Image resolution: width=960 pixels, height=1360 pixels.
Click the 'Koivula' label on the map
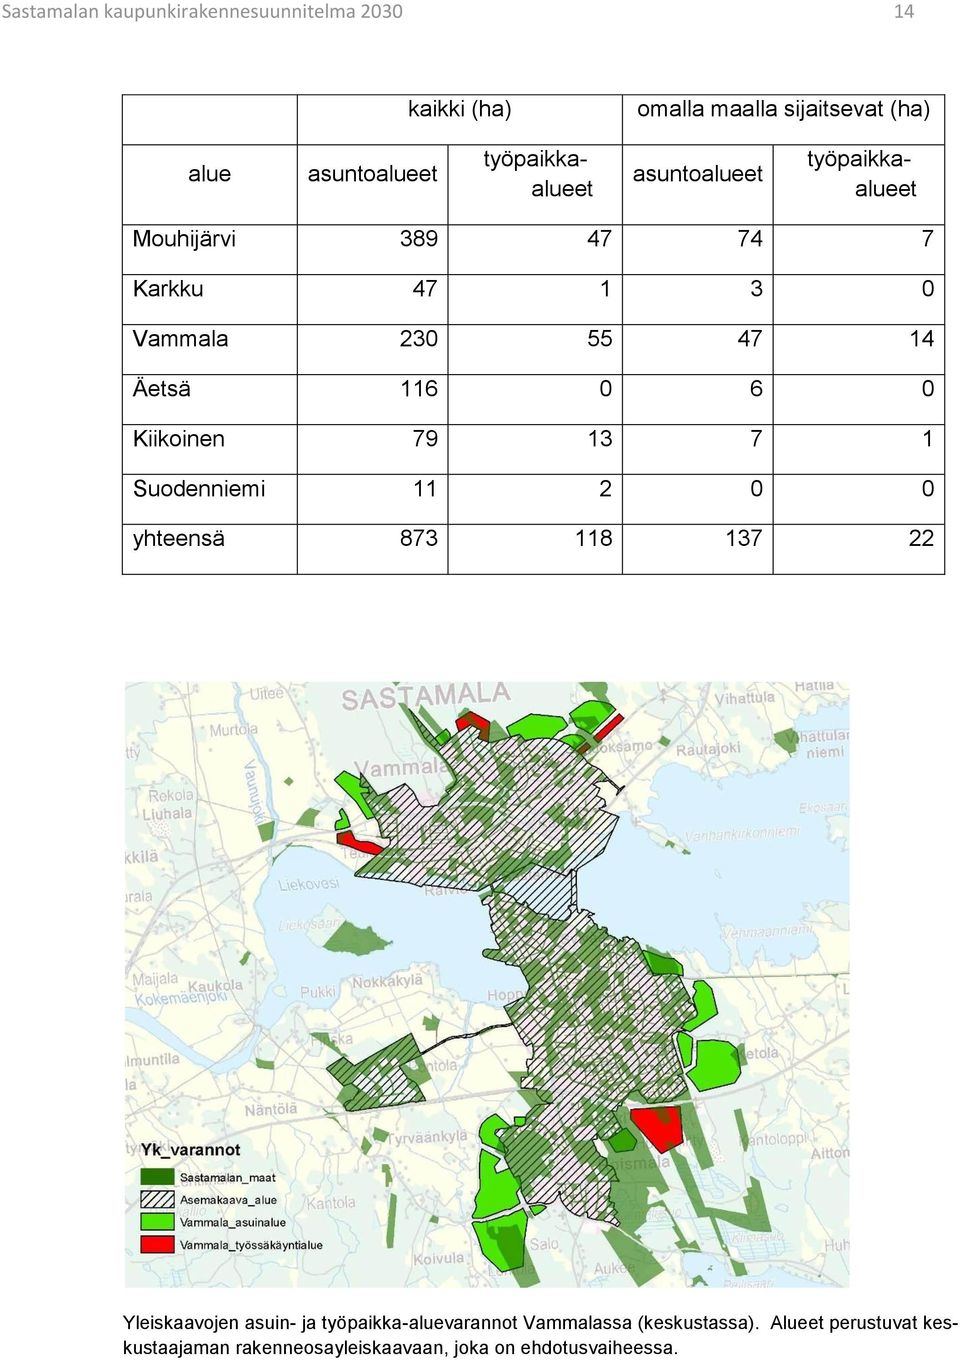coord(439,1259)
